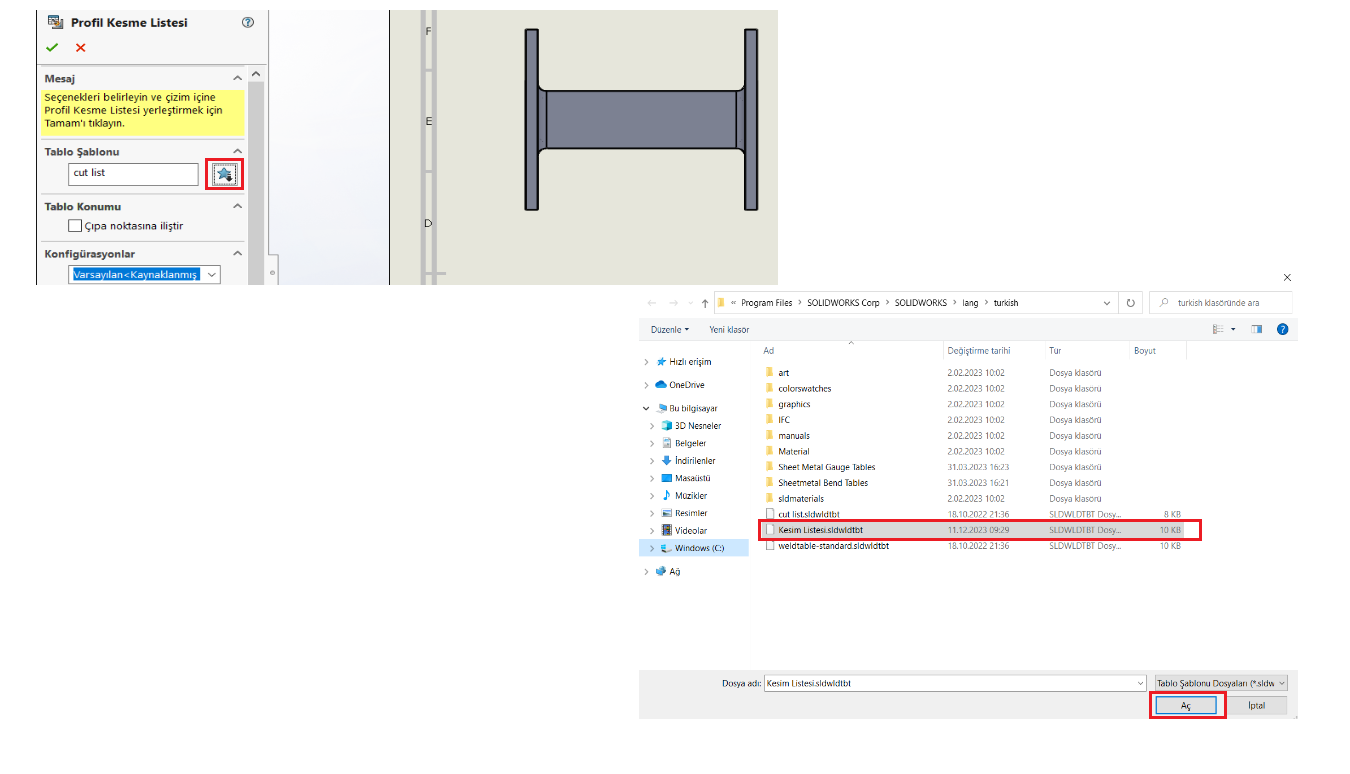This screenshot has height=774, width=1350.
Task: Open file dialog help icon
Action: click(1283, 329)
